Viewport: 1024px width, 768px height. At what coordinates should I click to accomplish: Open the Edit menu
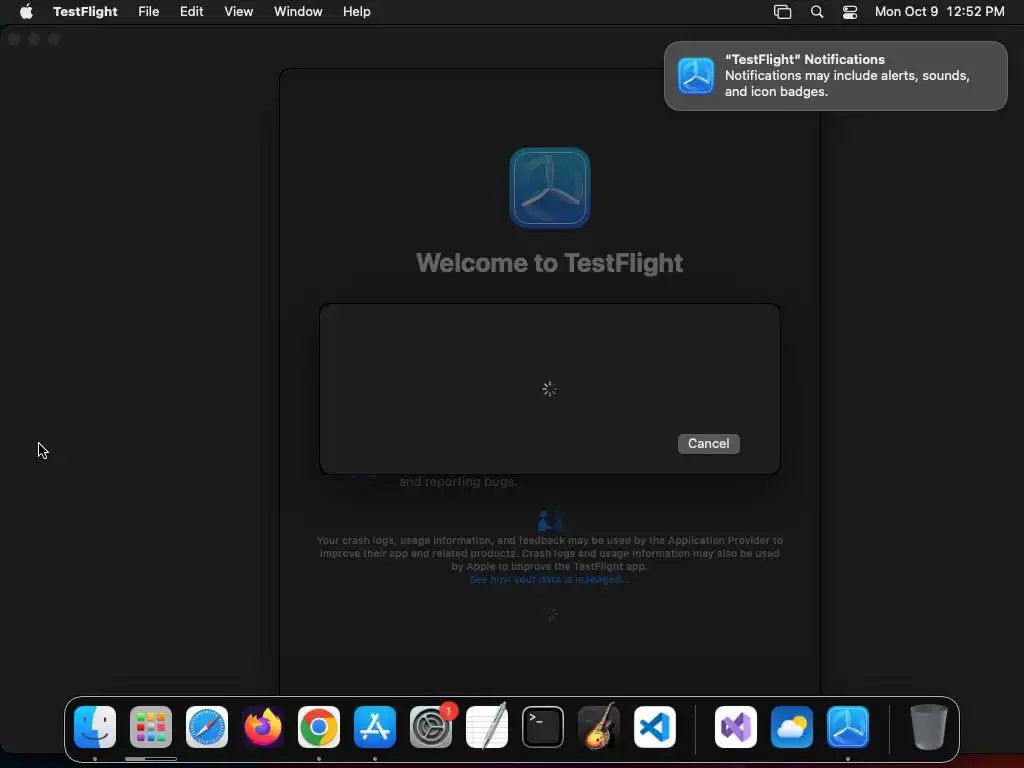pos(191,11)
